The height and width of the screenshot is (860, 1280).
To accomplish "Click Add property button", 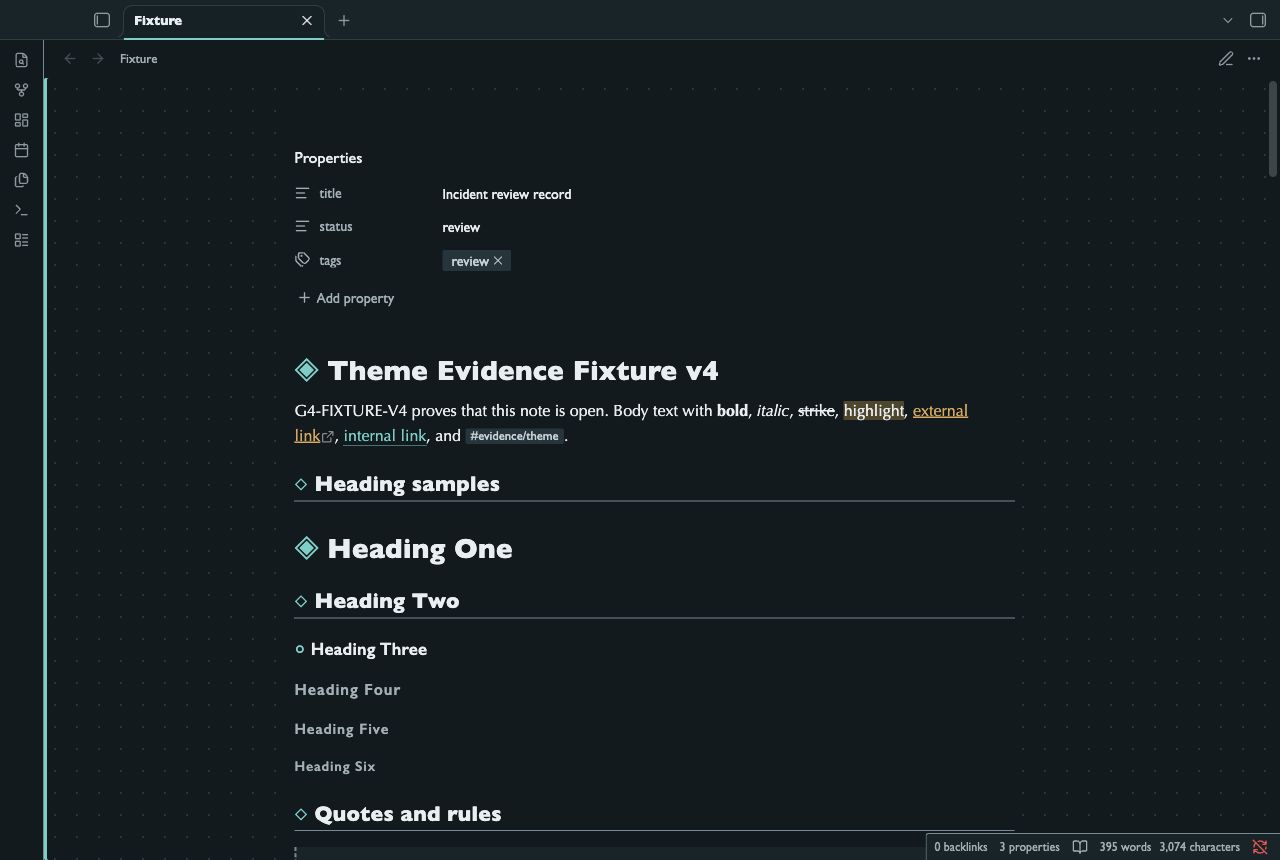I will pos(346,298).
